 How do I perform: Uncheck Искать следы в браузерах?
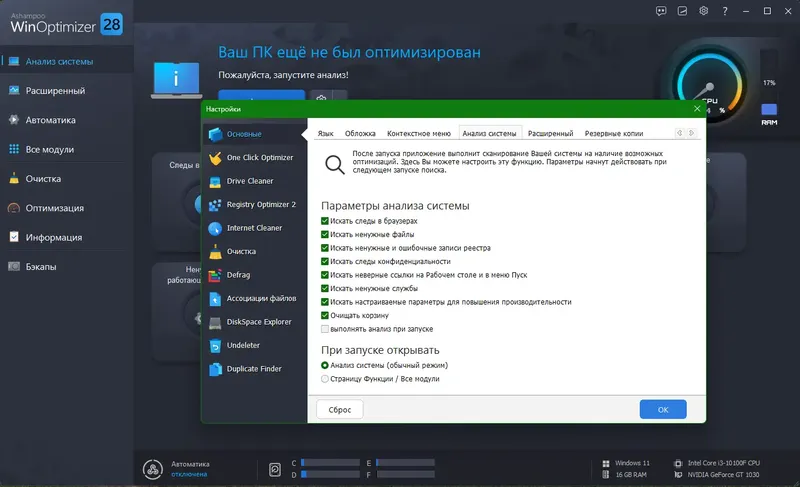click(324, 221)
